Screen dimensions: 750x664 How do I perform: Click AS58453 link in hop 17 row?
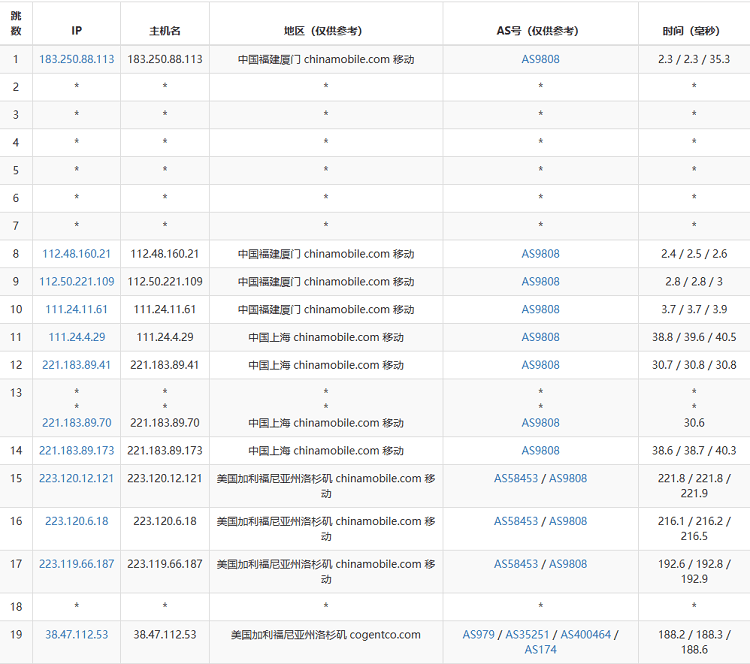(516, 564)
